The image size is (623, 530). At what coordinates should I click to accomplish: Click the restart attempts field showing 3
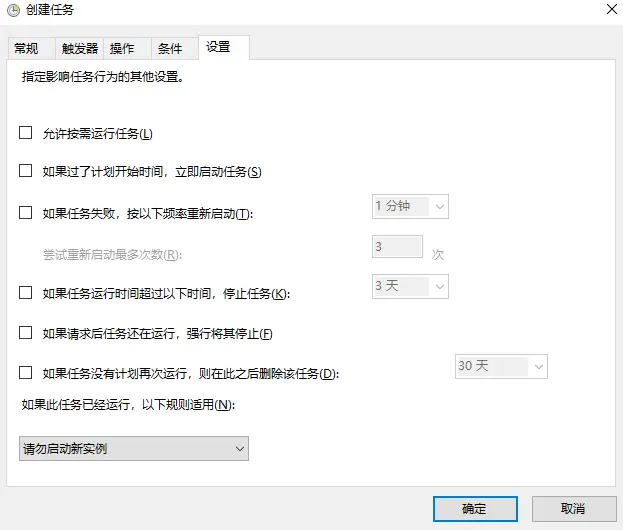(x=397, y=247)
